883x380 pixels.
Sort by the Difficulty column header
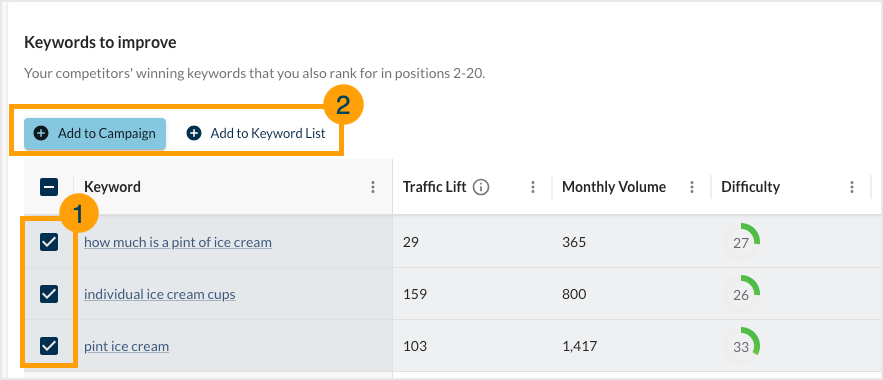751,187
